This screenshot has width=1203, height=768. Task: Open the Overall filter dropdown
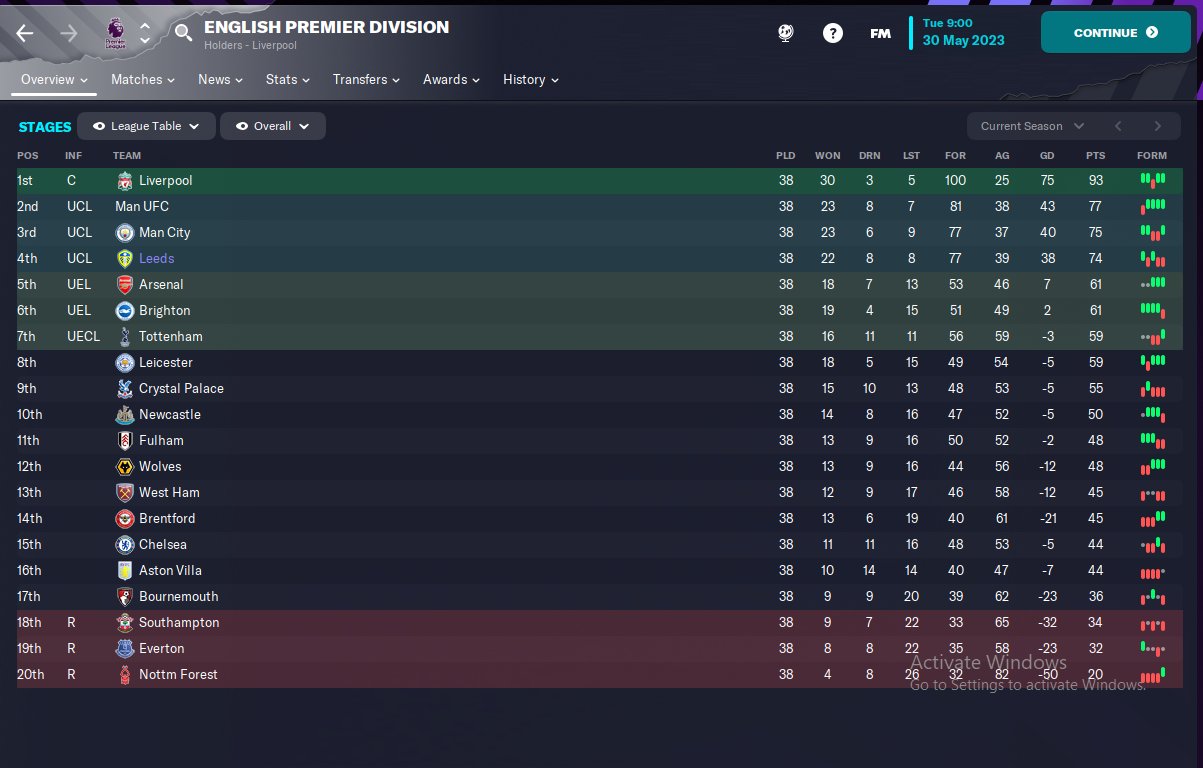pos(273,126)
